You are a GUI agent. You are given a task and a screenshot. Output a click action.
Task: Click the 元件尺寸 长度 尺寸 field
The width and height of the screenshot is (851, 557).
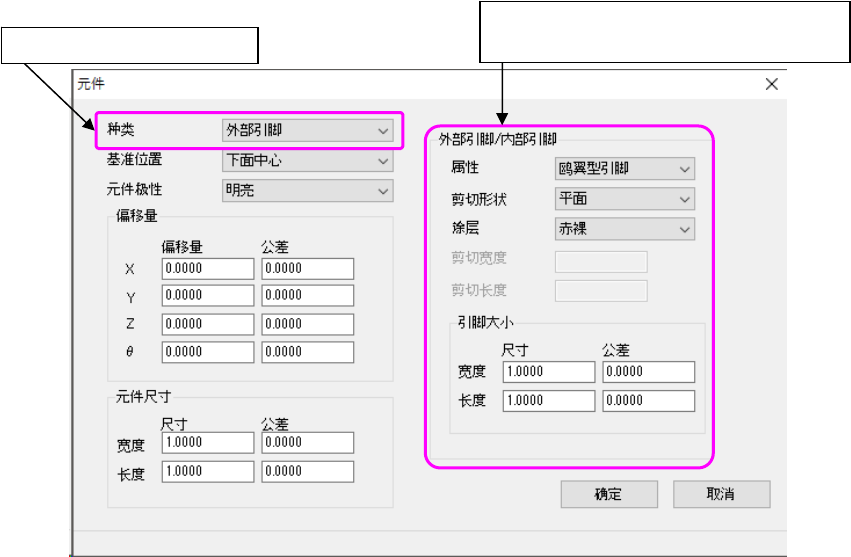point(208,471)
